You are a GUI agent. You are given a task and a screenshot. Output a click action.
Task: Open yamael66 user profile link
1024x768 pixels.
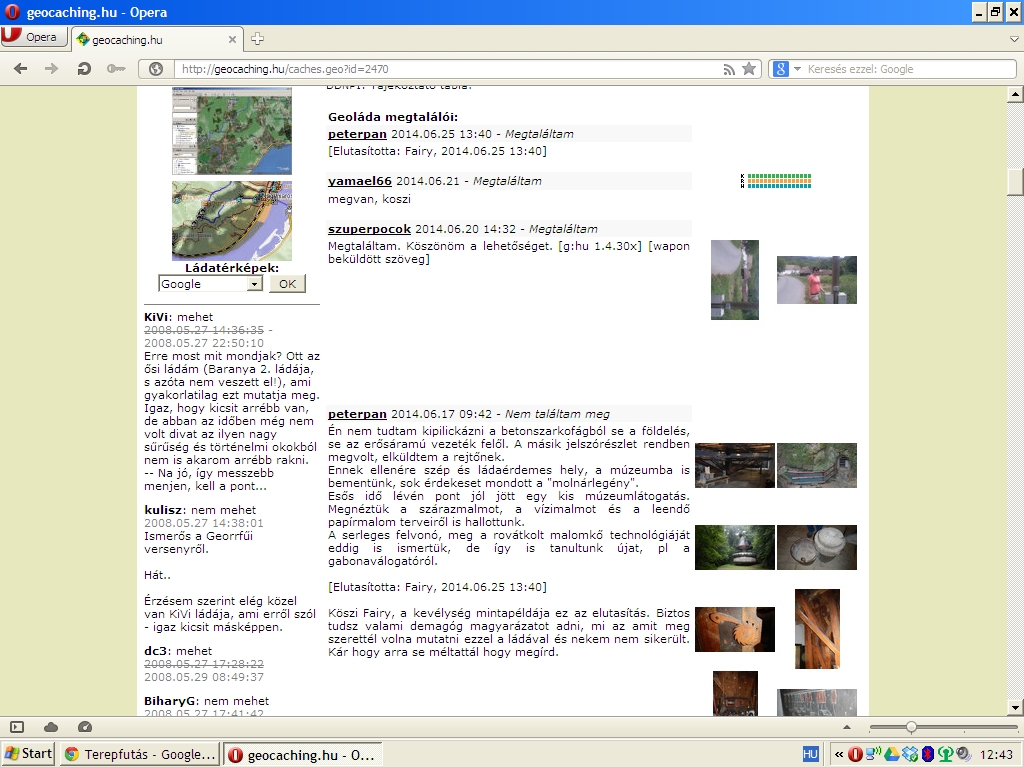click(360, 181)
